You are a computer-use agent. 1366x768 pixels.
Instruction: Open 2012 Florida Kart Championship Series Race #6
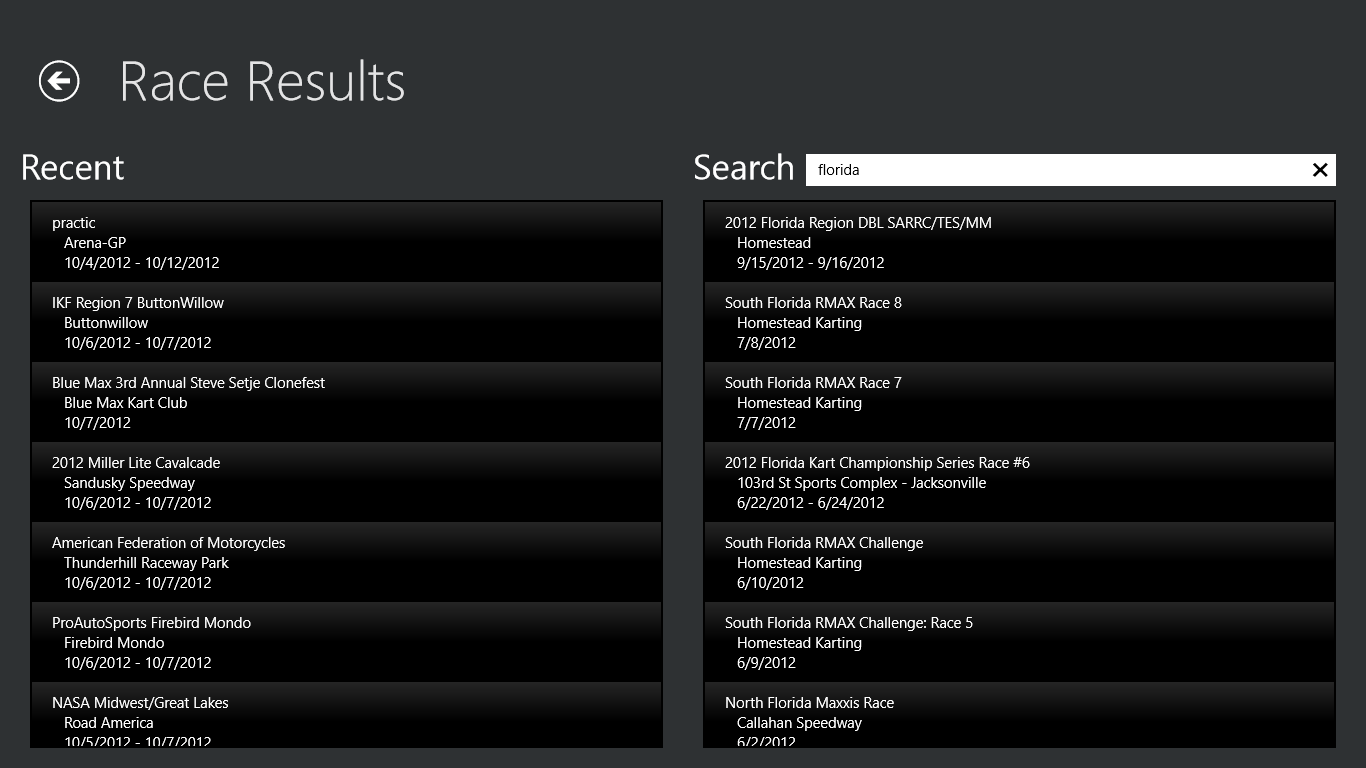tap(1018, 481)
